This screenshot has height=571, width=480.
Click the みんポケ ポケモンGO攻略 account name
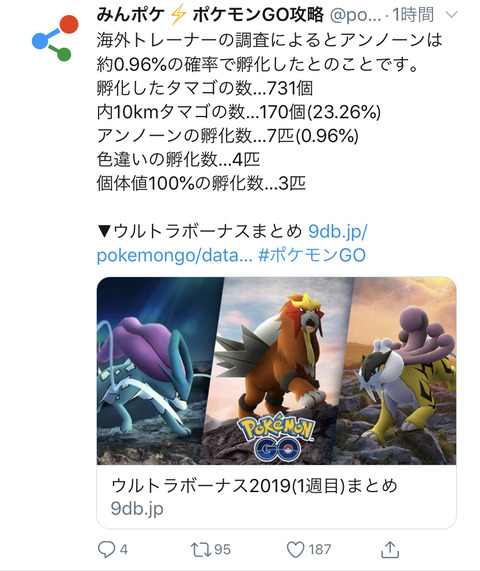[210, 15]
